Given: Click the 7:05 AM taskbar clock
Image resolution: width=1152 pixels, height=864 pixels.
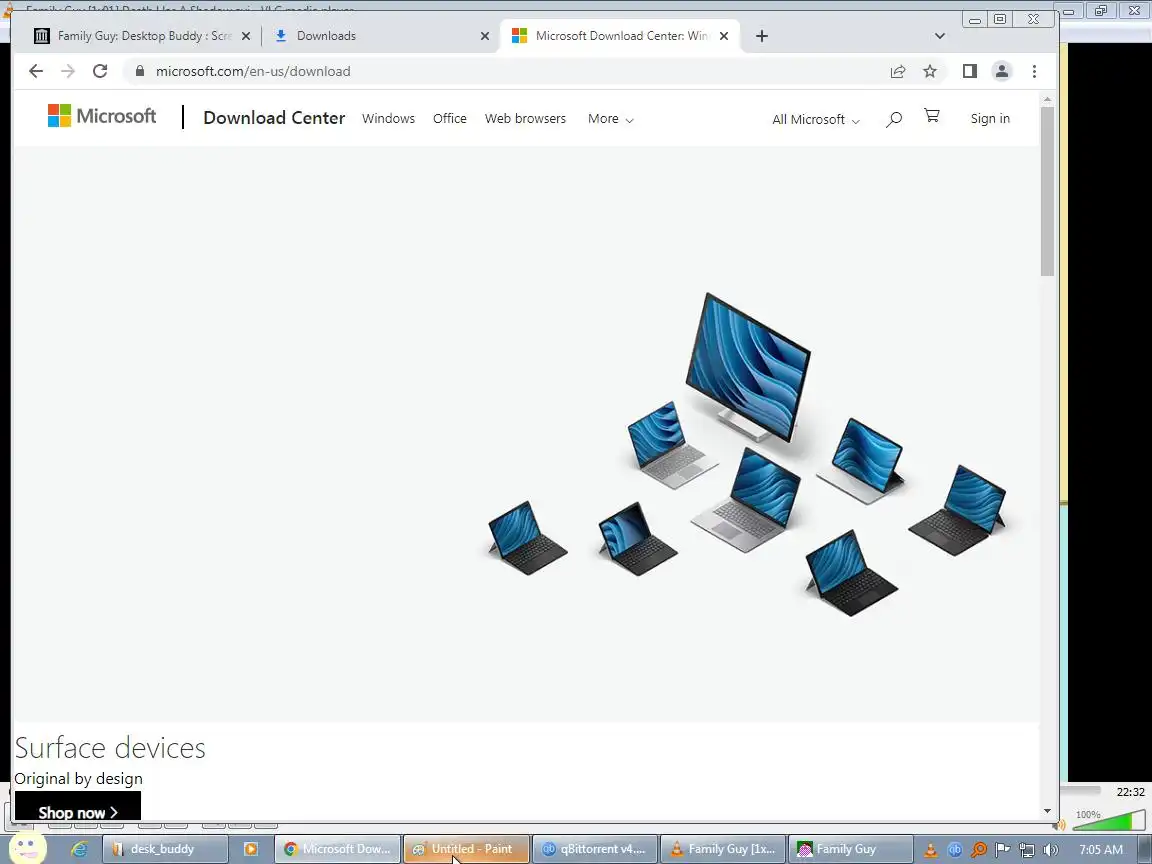Looking at the screenshot, I should pos(1101,850).
